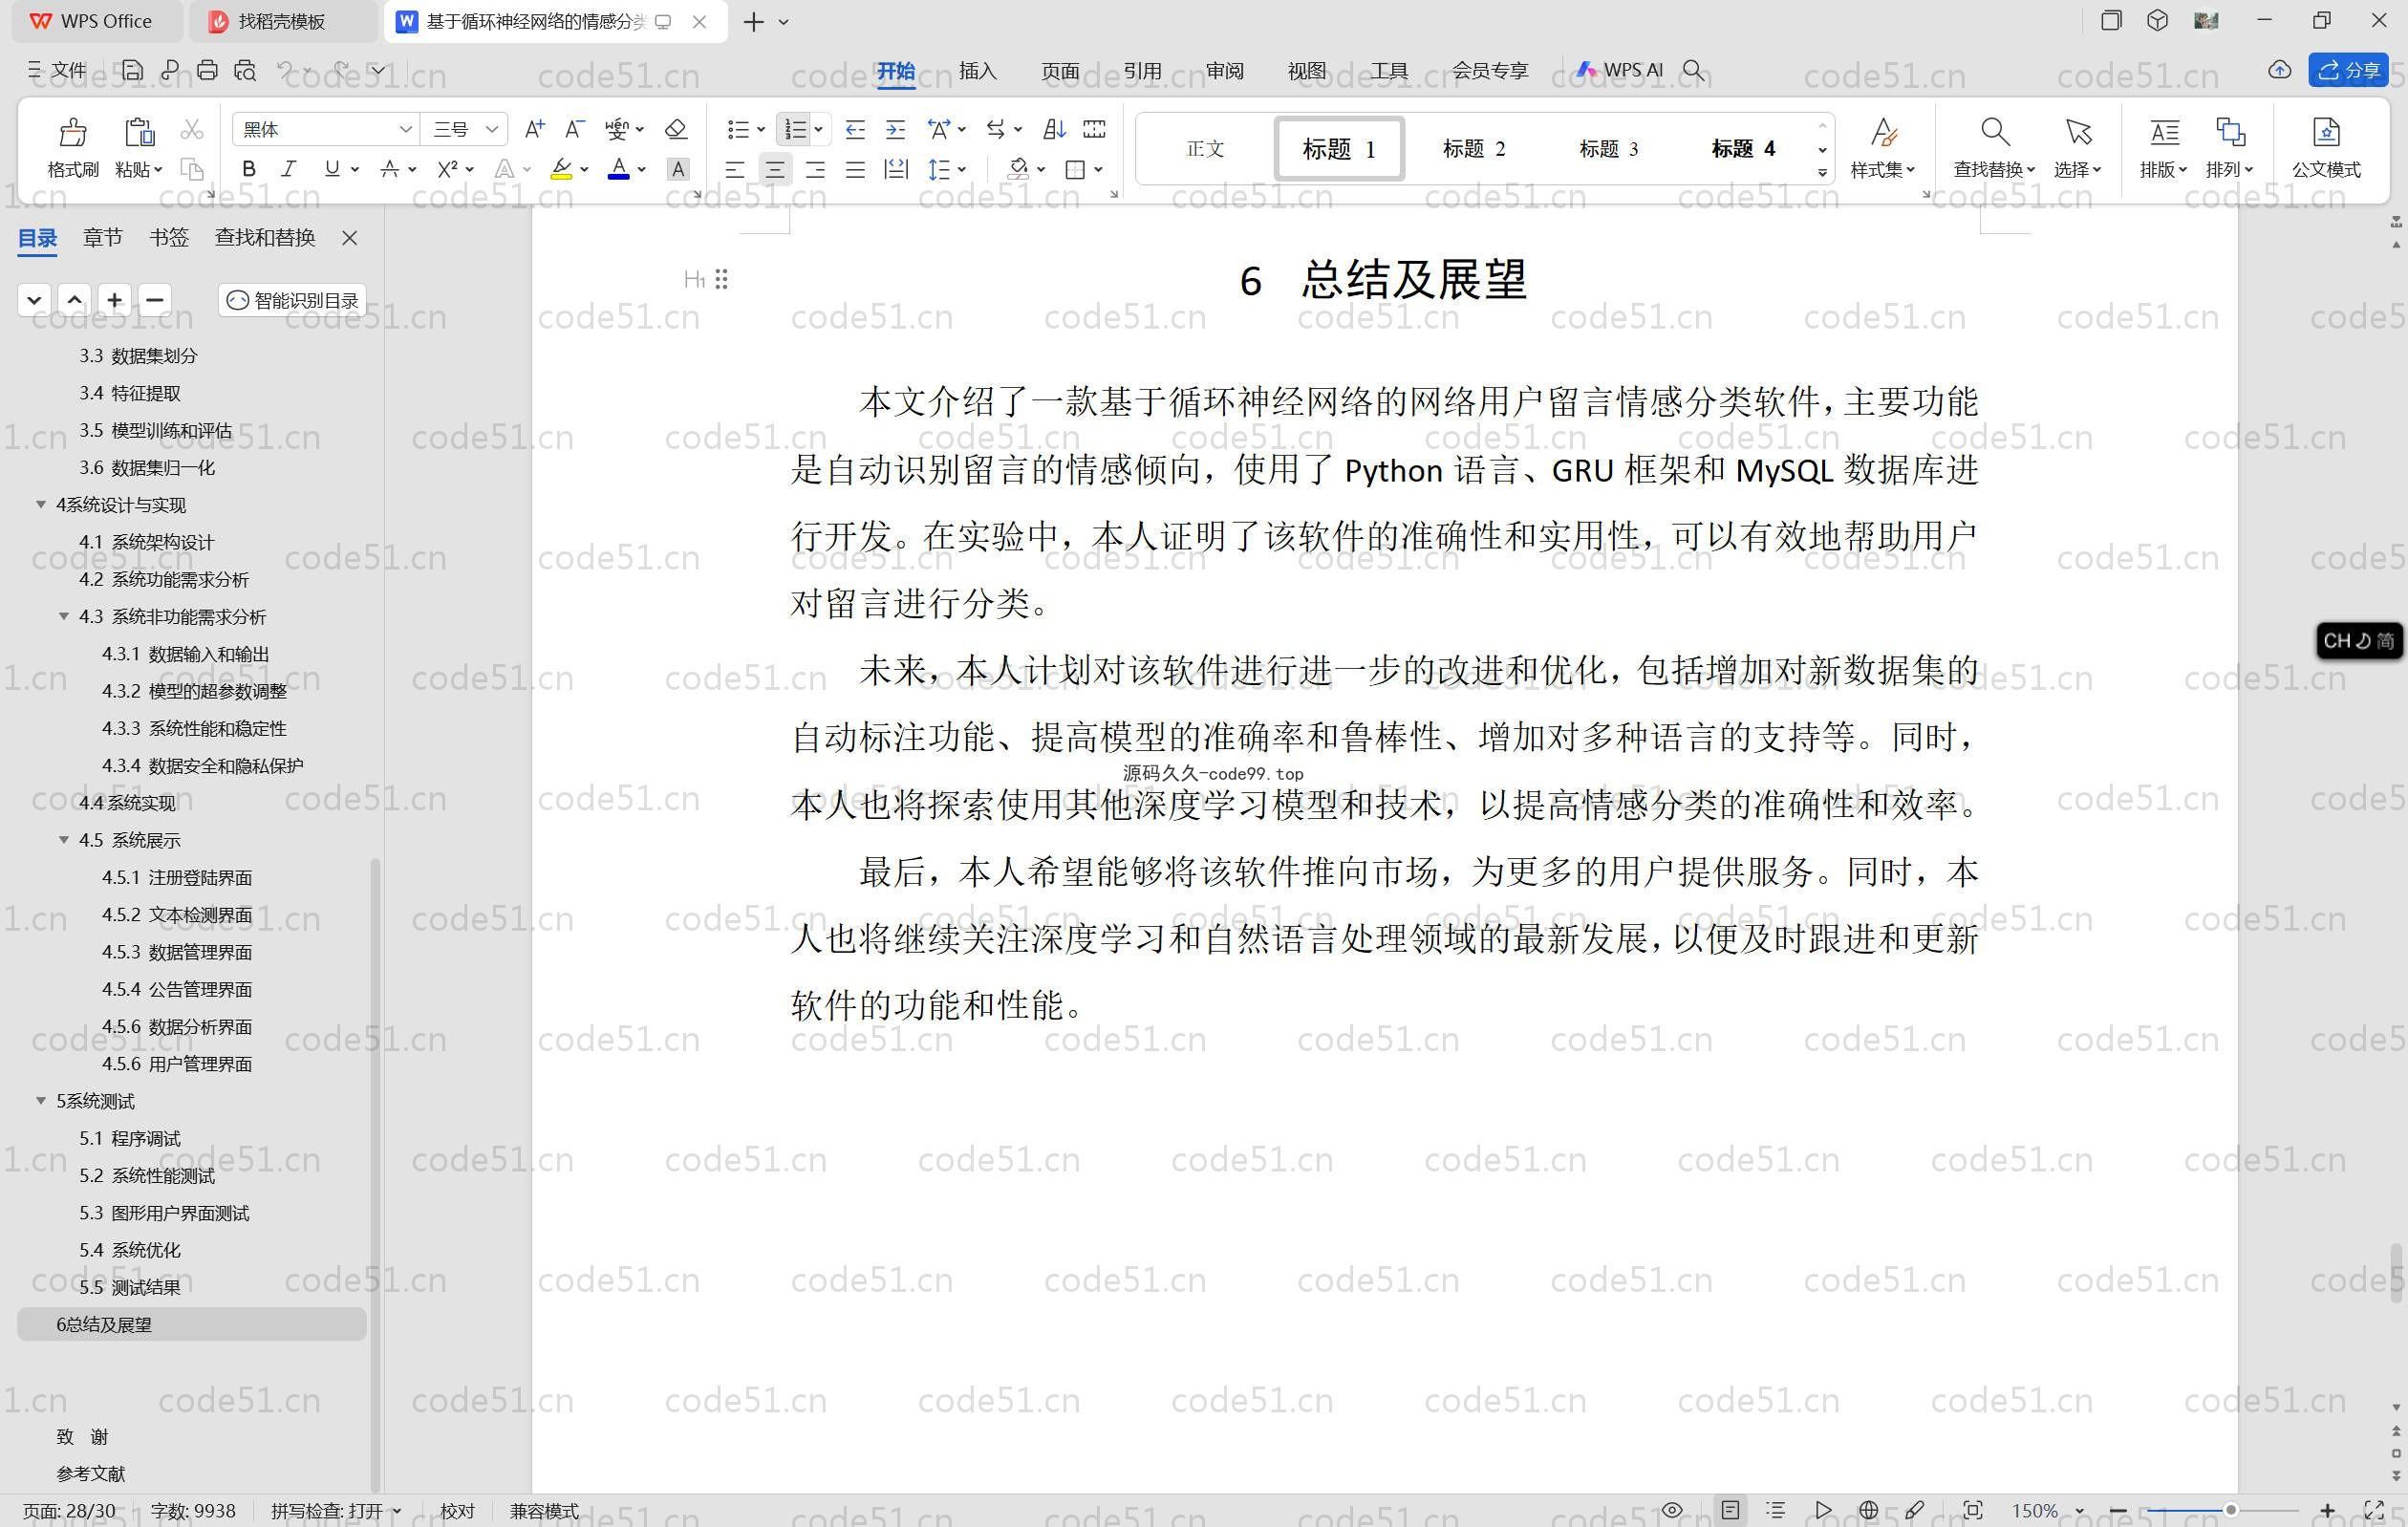Open line spacing dropdown
Image resolution: width=2408 pixels, height=1527 pixels.
(x=962, y=169)
